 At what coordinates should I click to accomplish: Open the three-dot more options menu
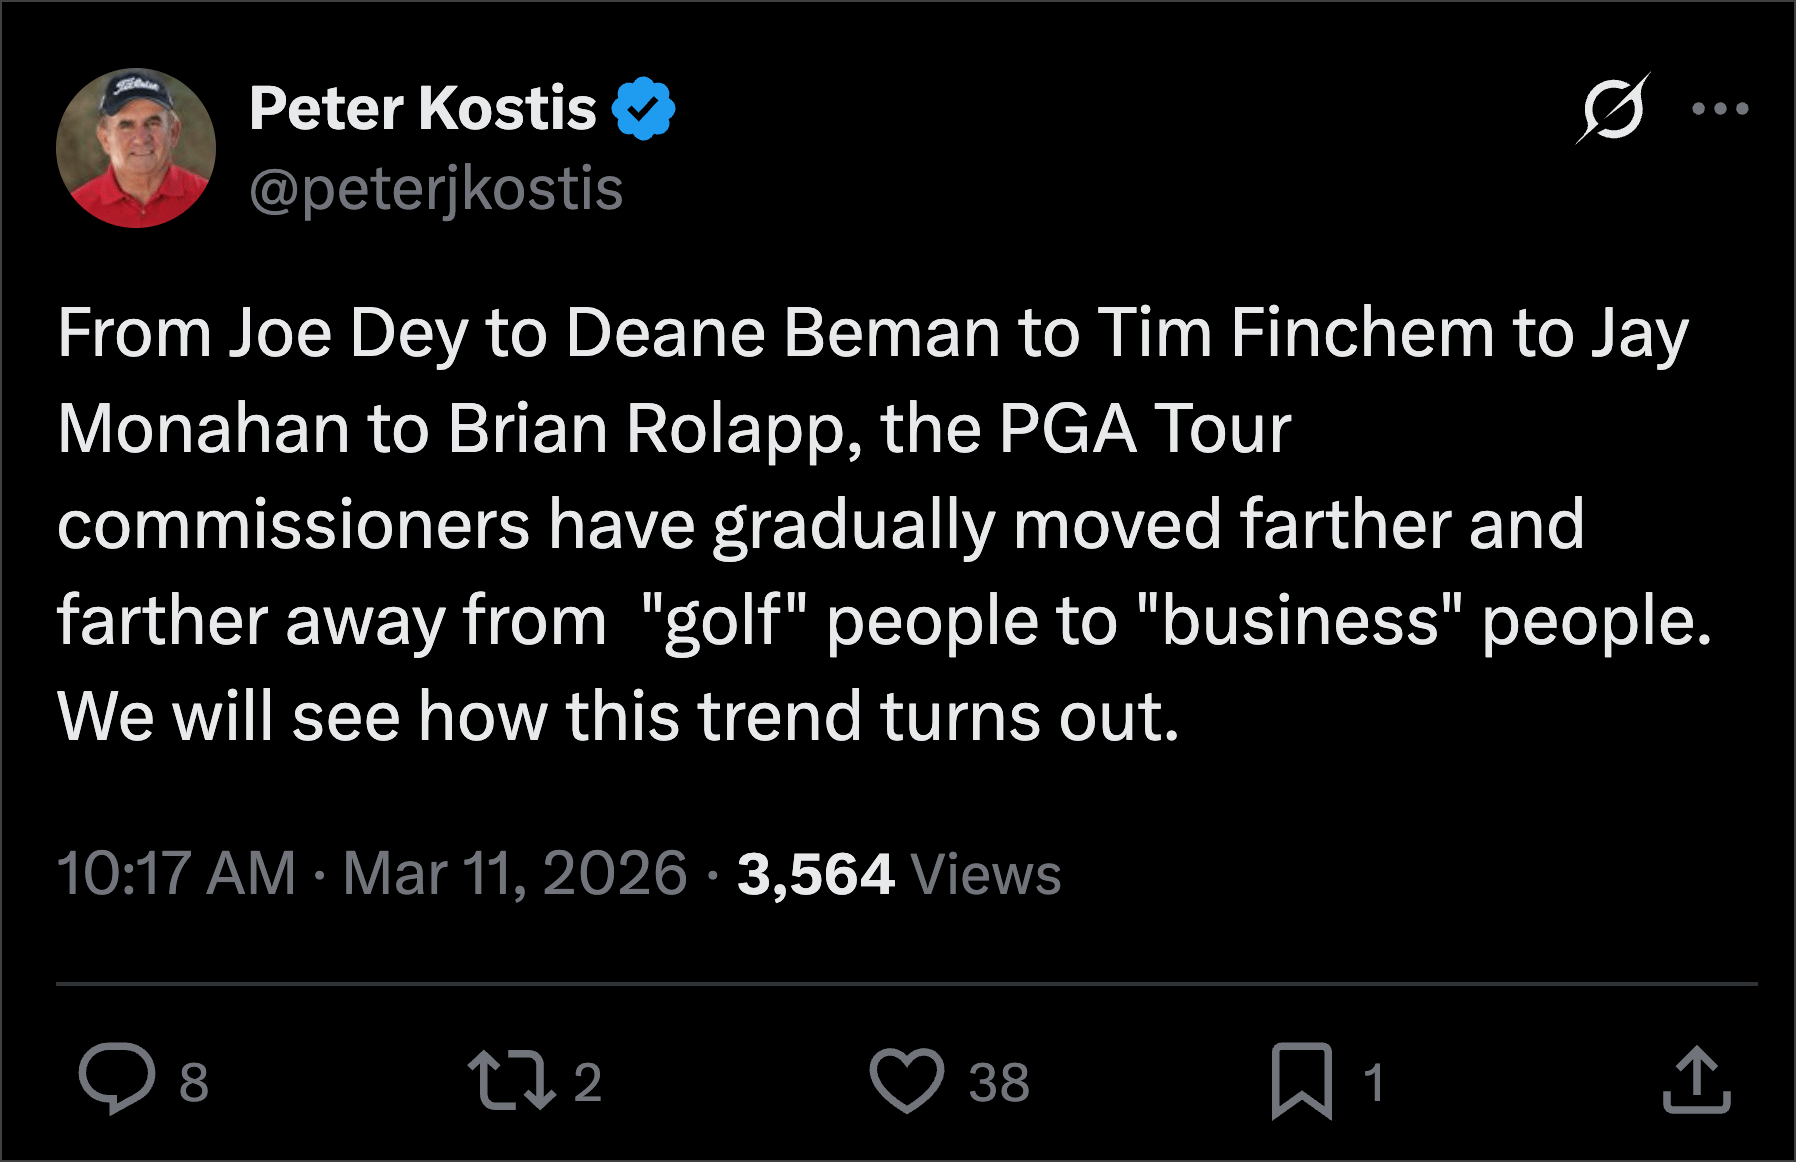[x=1720, y=108]
